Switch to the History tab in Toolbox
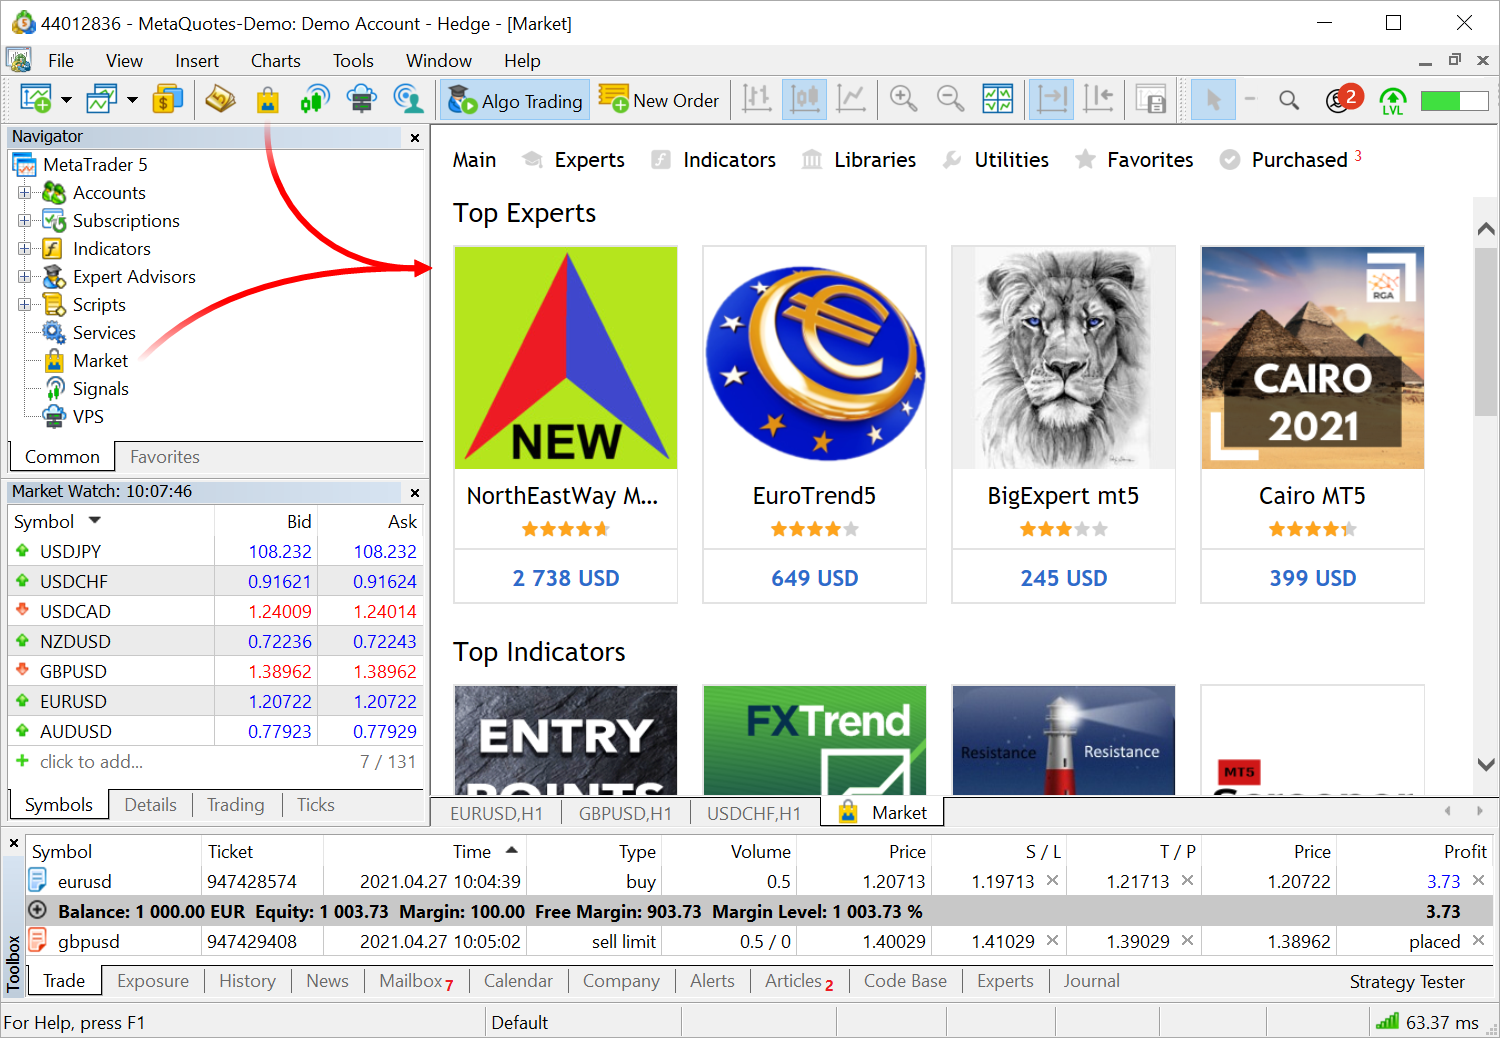Viewport: 1500px width, 1038px height. tap(247, 981)
